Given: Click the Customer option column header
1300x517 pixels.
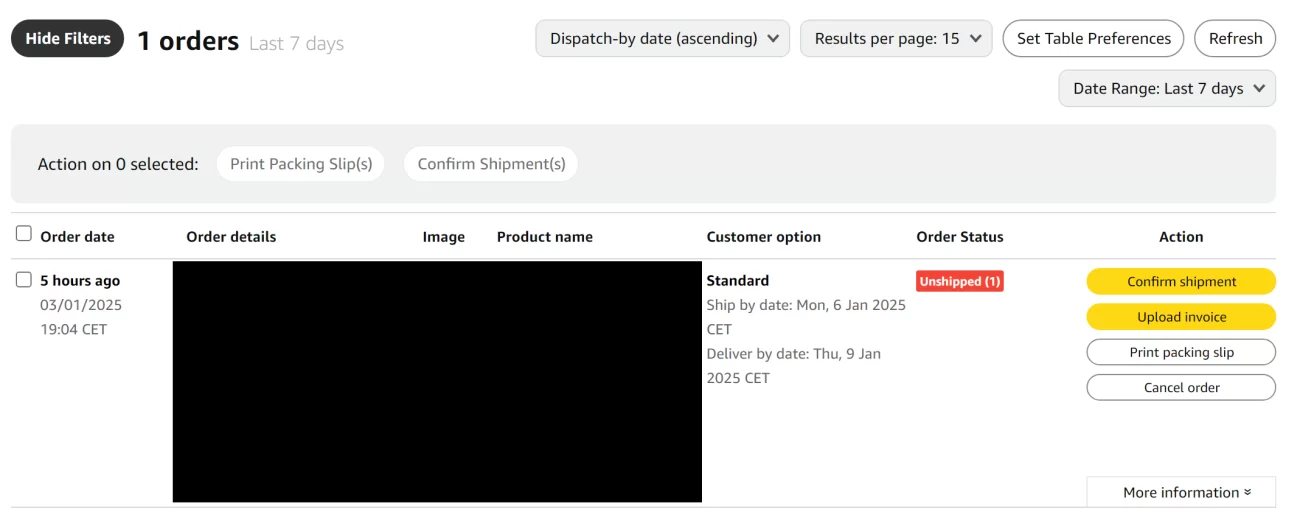Looking at the screenshot, I should click(x=763, y=237).
